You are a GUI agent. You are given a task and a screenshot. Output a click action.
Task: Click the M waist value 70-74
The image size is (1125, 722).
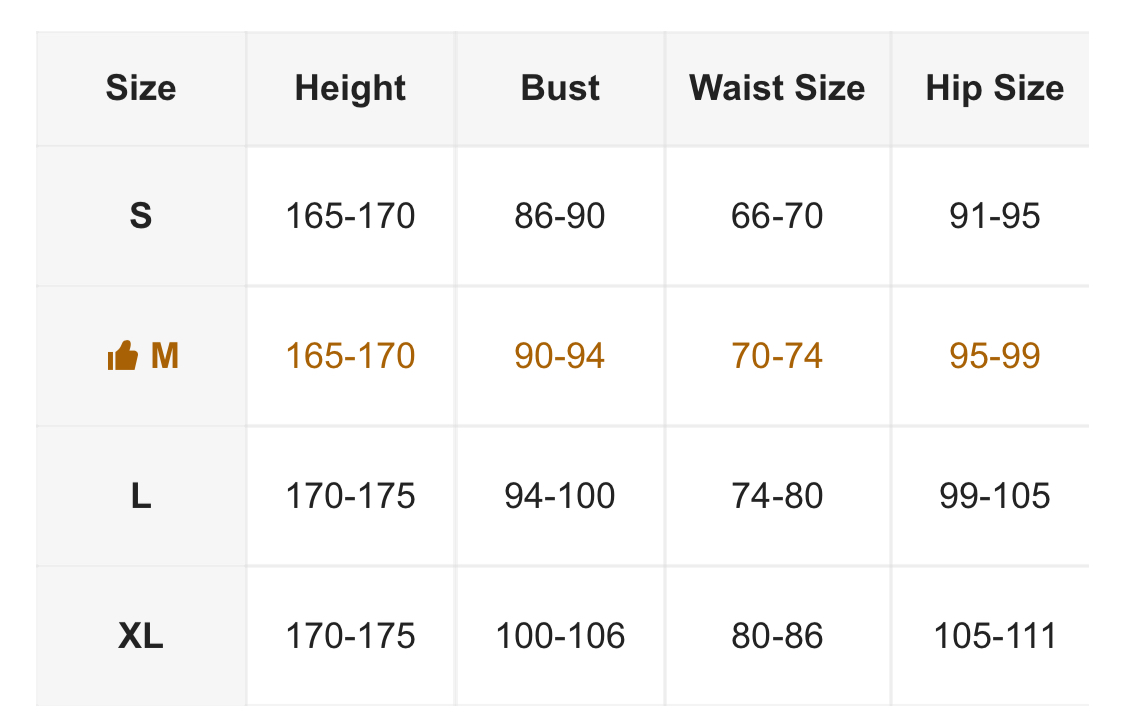(x=777, y=356)
